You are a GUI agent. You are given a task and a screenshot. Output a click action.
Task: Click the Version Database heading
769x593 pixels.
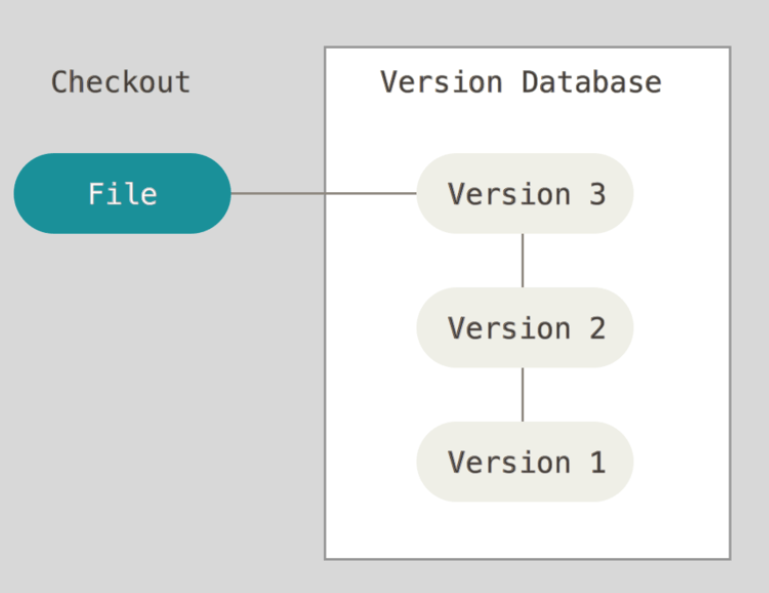click(521, 81)
